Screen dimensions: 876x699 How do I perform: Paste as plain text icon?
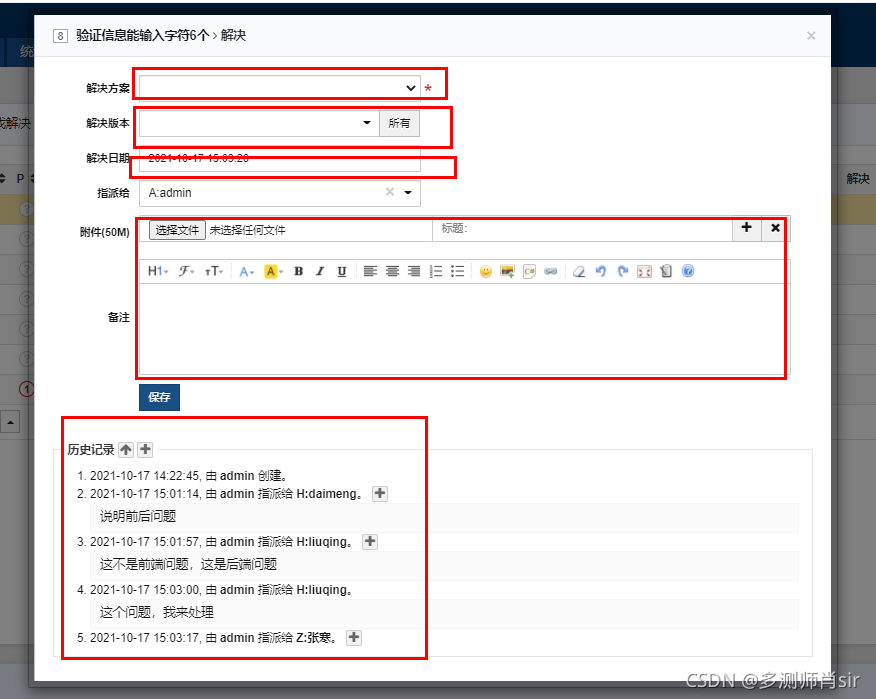(x=666, y=272)
